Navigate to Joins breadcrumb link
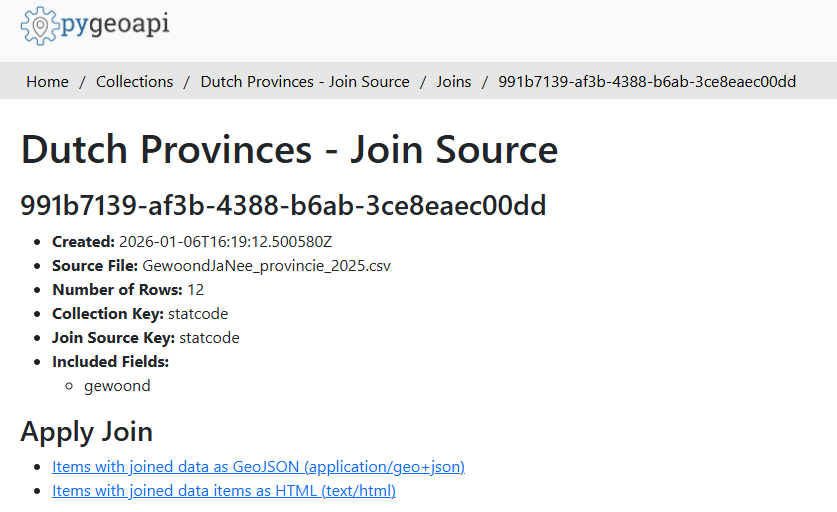837x512 pixels. point(453,82)
